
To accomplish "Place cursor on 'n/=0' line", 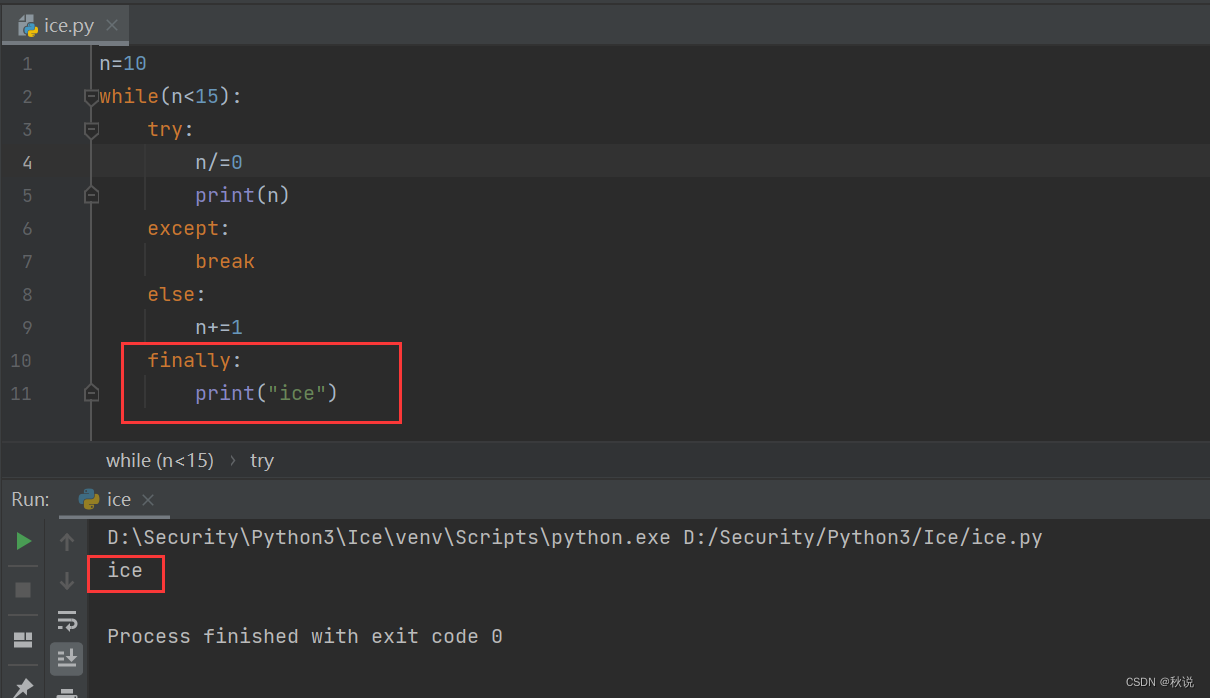I will tap(219, 162).
